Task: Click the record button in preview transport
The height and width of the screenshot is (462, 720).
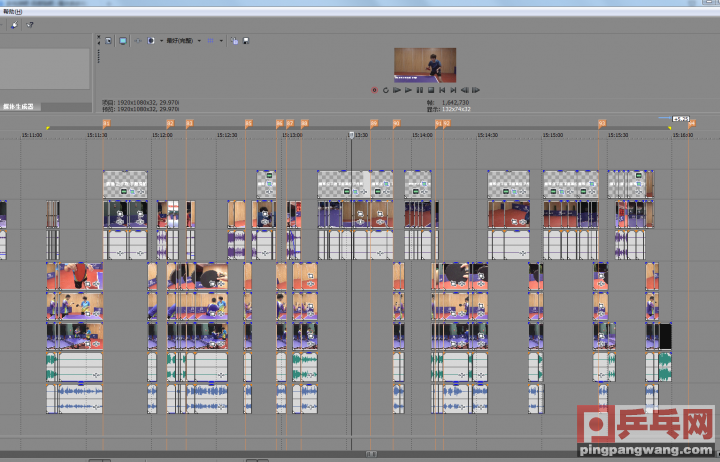Action: click(374, 90)
